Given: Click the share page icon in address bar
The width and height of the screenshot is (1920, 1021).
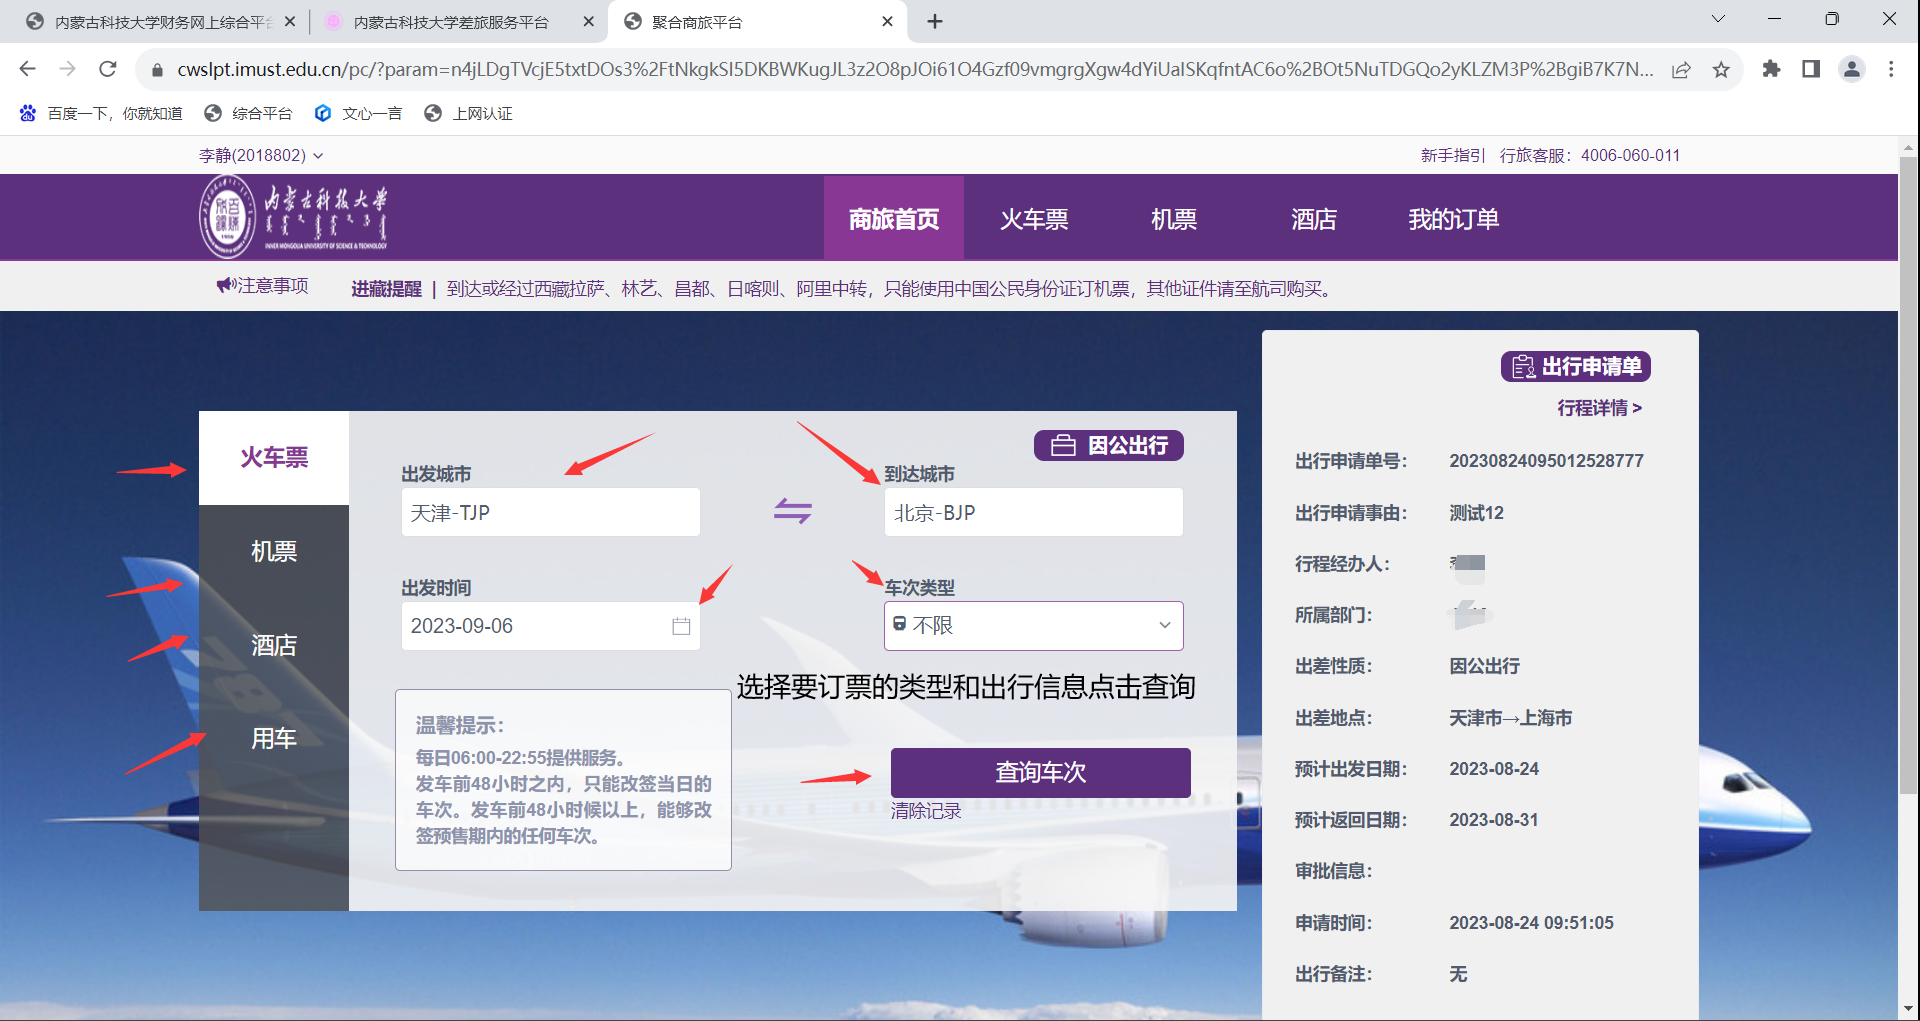Looking at the screenshot, I should point(1681,69).
